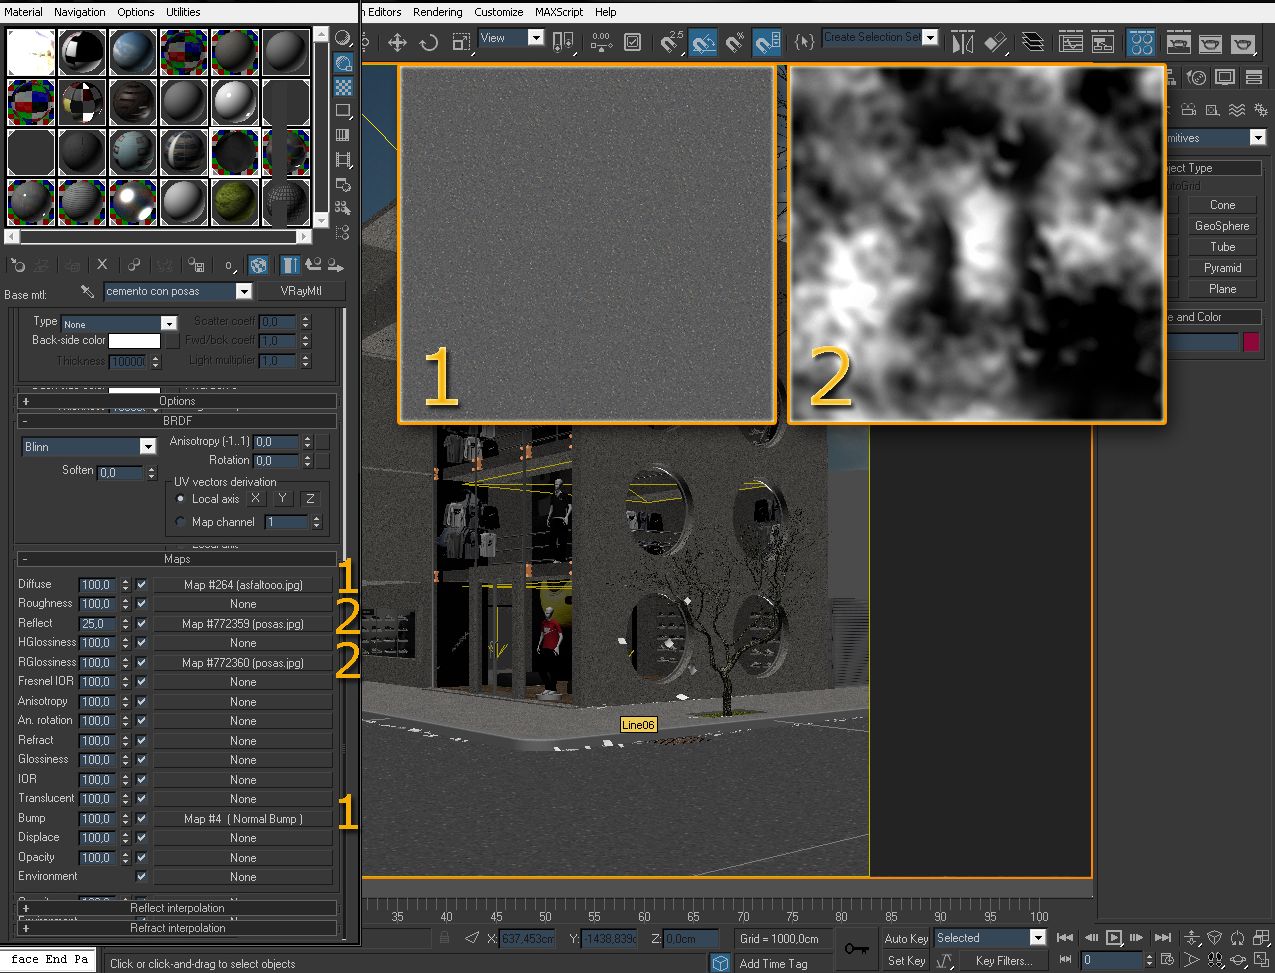Select the Move tool in main toolbar
The width and height of the screenshot is (1275, 973).
pyautogui.click(x=397, y=42)
